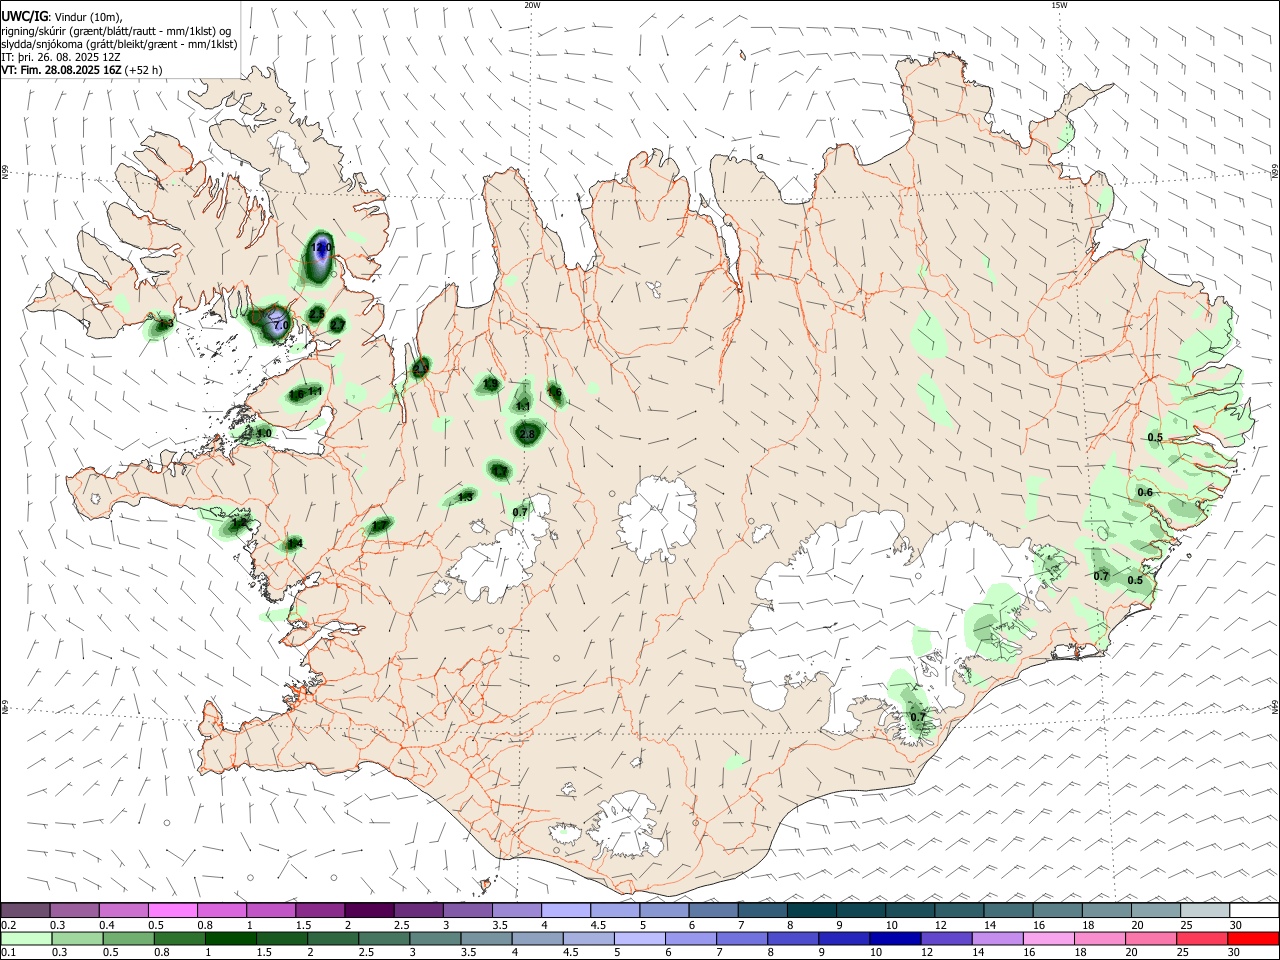Click the 'rigning/skúrir' legend description line
Viewport: 1280px width, 960px height.
(116, 31)
